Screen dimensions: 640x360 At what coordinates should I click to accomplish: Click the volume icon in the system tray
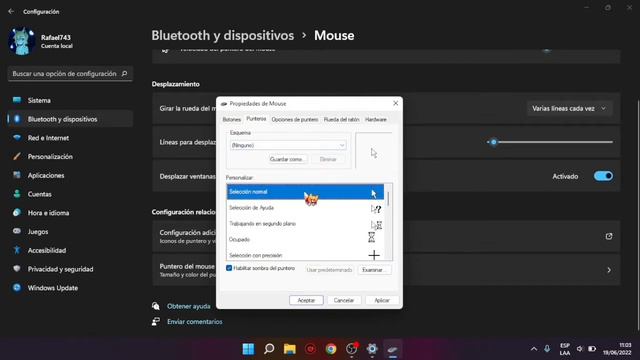pos(580,349)
